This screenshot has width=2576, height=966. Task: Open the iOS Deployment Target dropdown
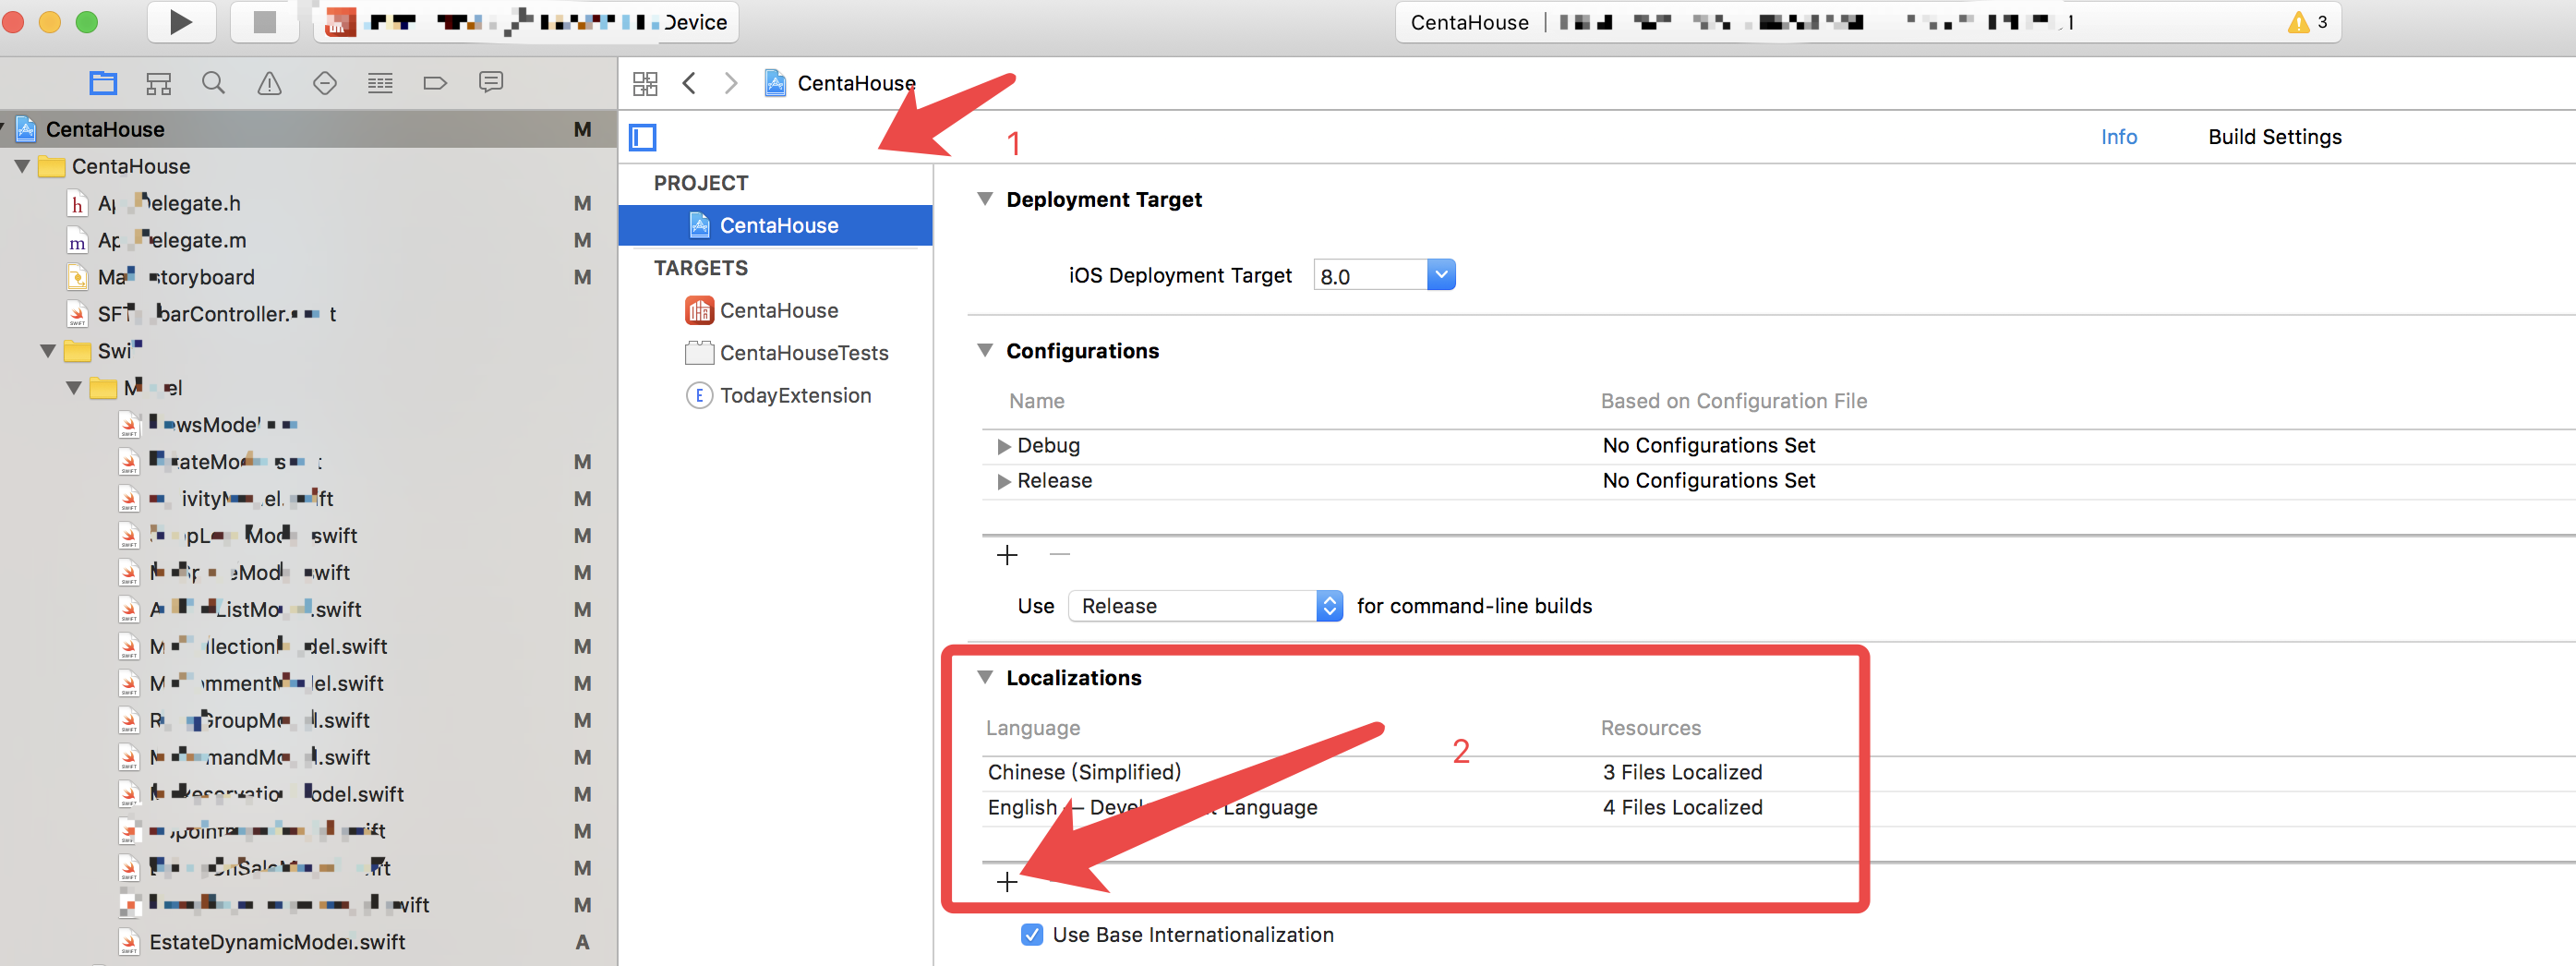tap(1440, 275)
